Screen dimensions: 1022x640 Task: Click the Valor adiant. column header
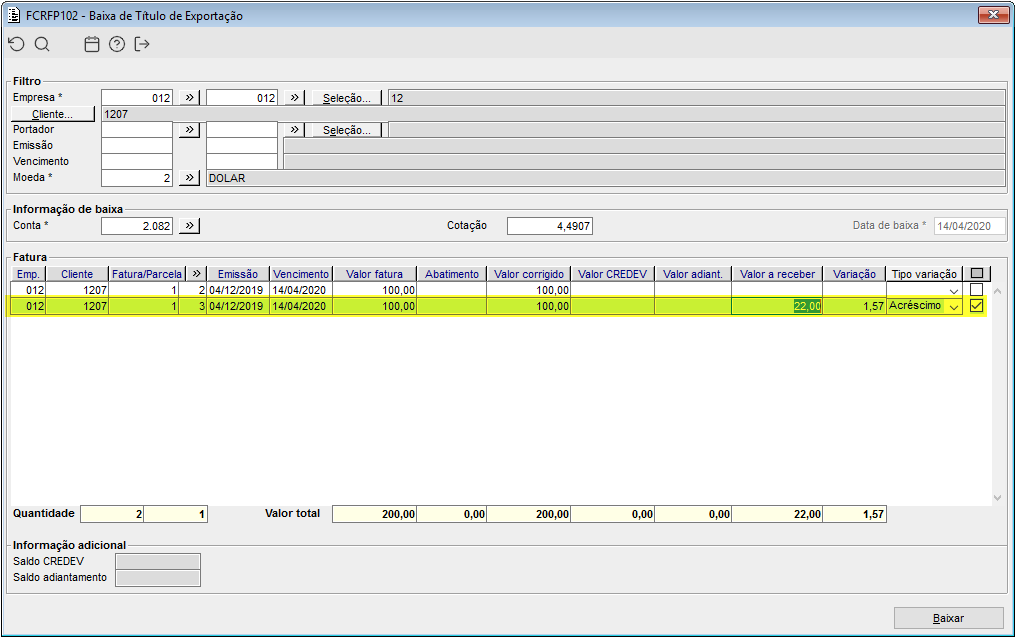tap(693, 274)
